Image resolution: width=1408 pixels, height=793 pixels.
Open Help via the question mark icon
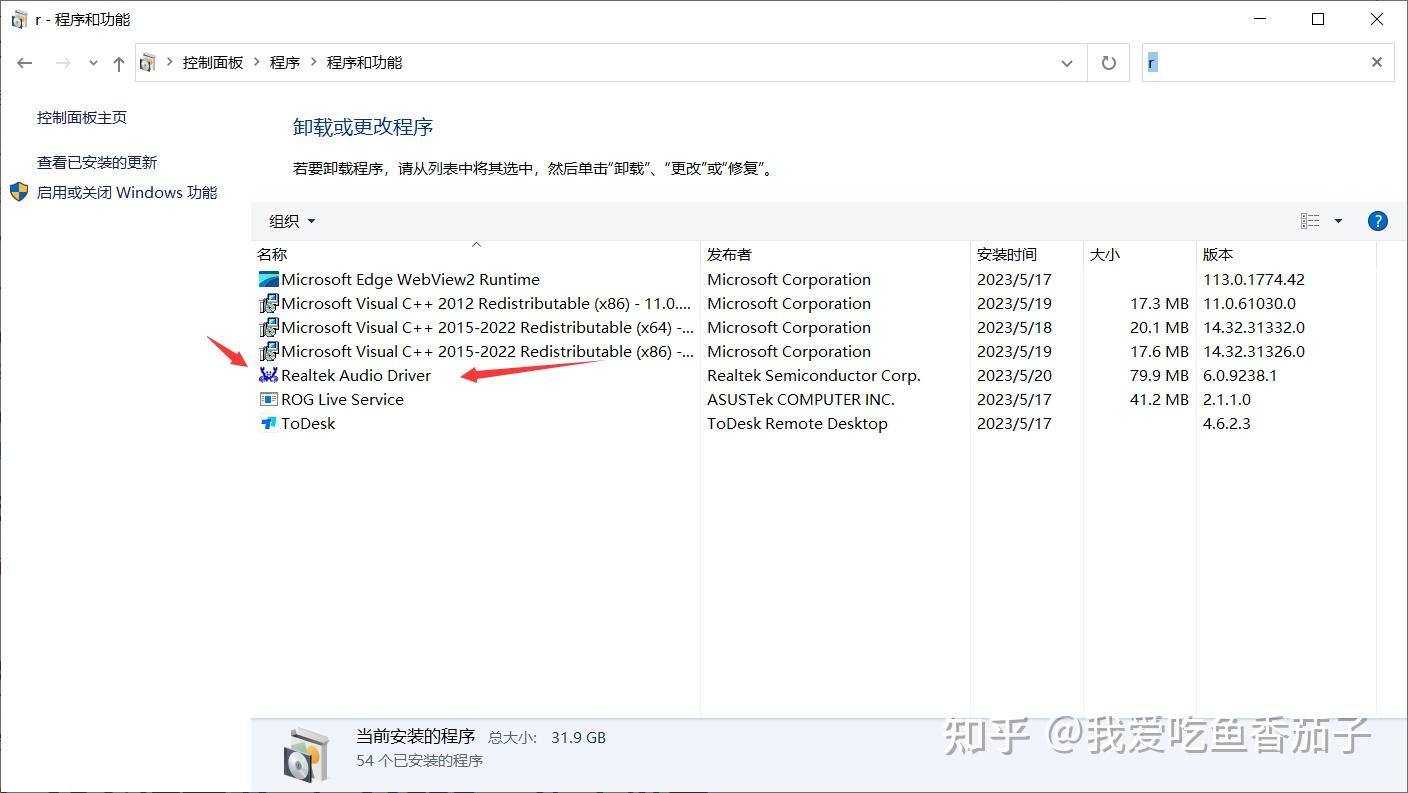[x=1377, y=221]
